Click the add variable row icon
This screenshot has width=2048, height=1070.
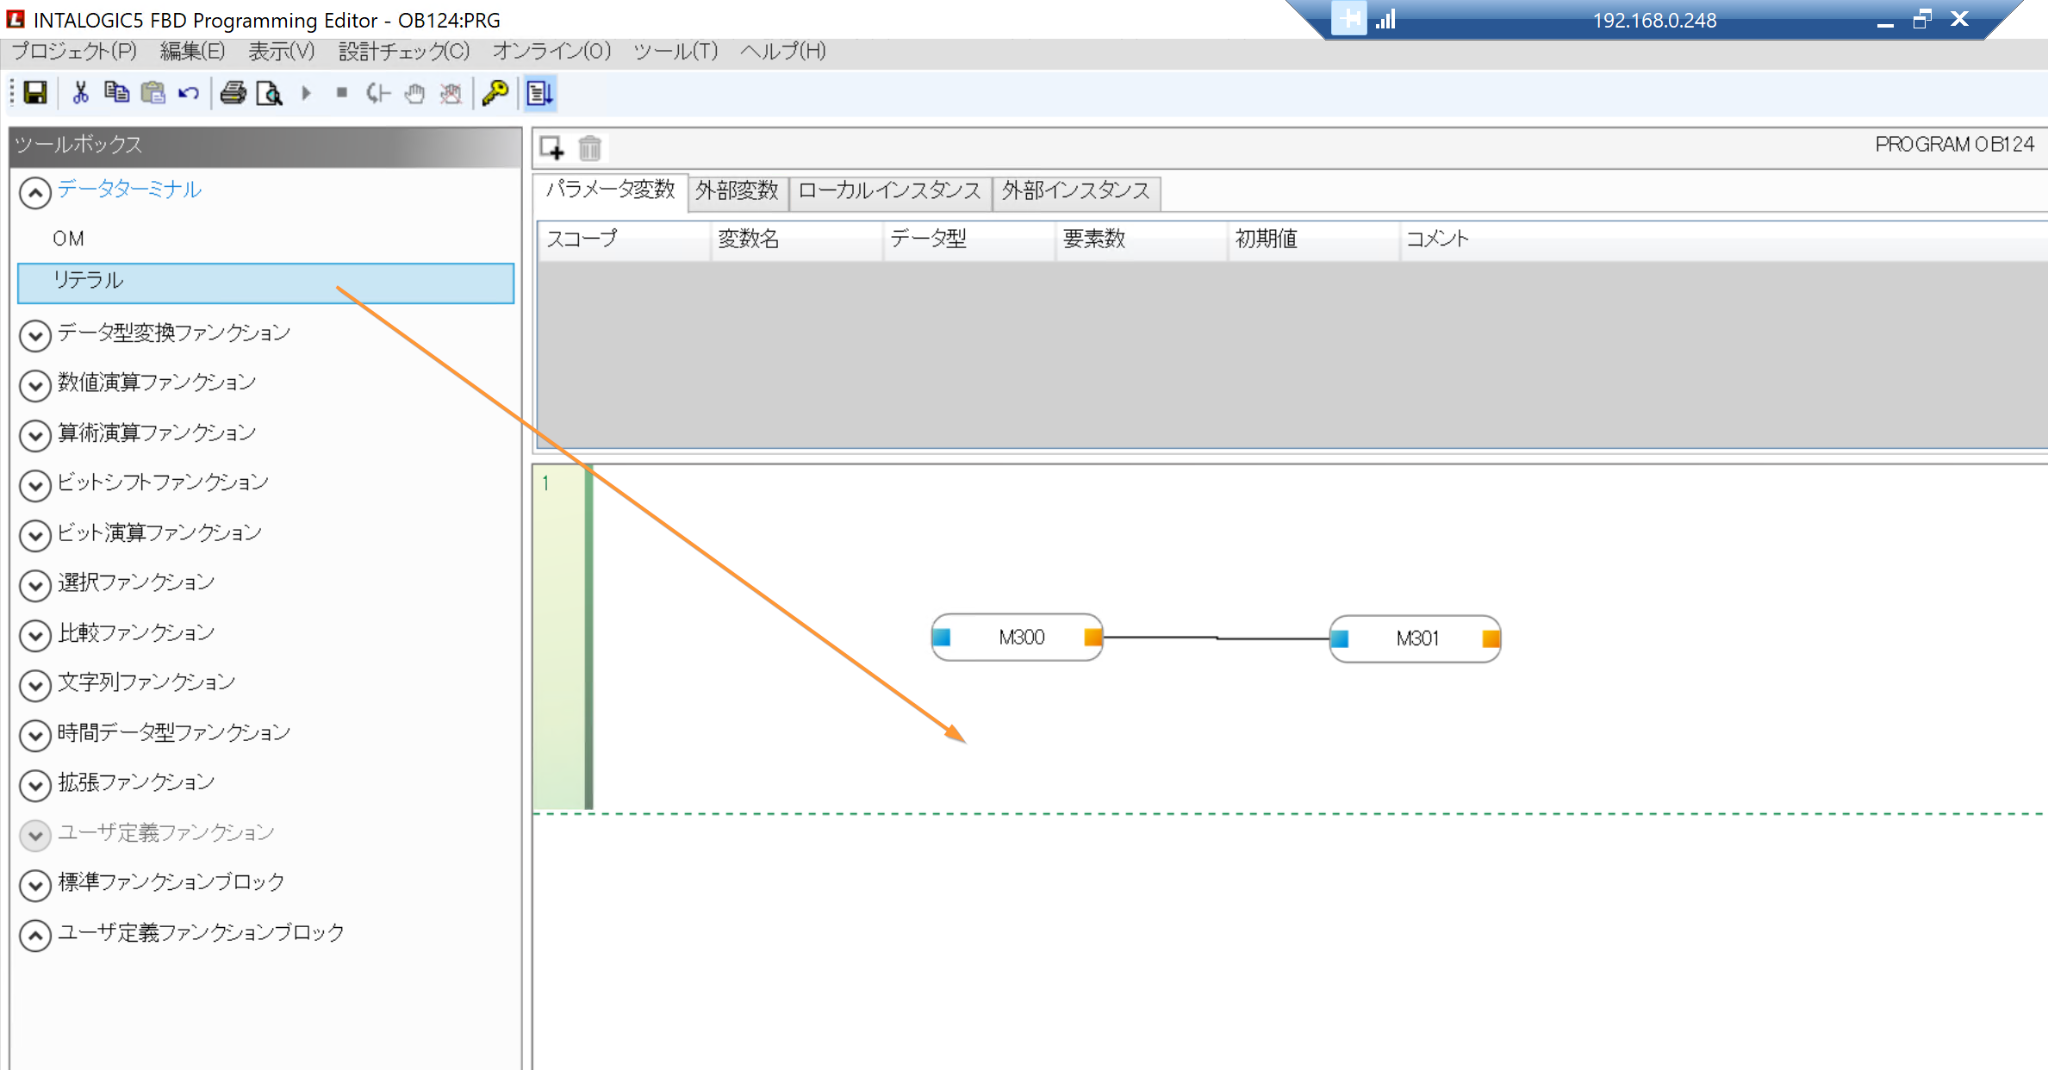pyautogui.click(x=552, y=148)
